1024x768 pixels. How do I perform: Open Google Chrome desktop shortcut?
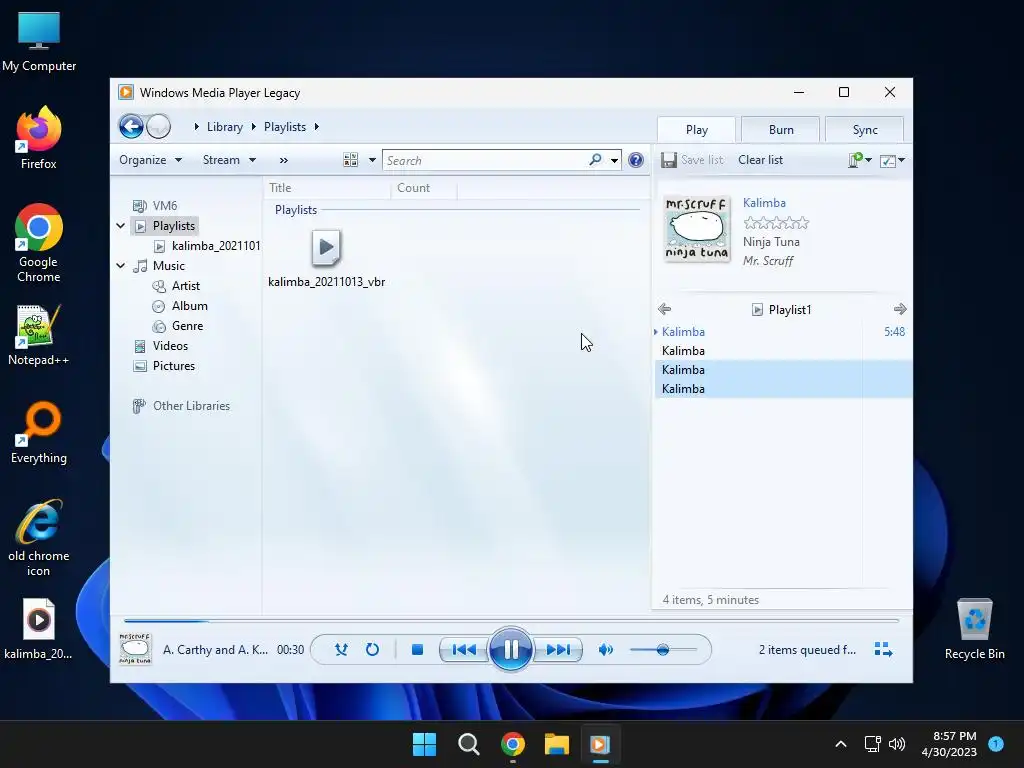pos(39,243)
